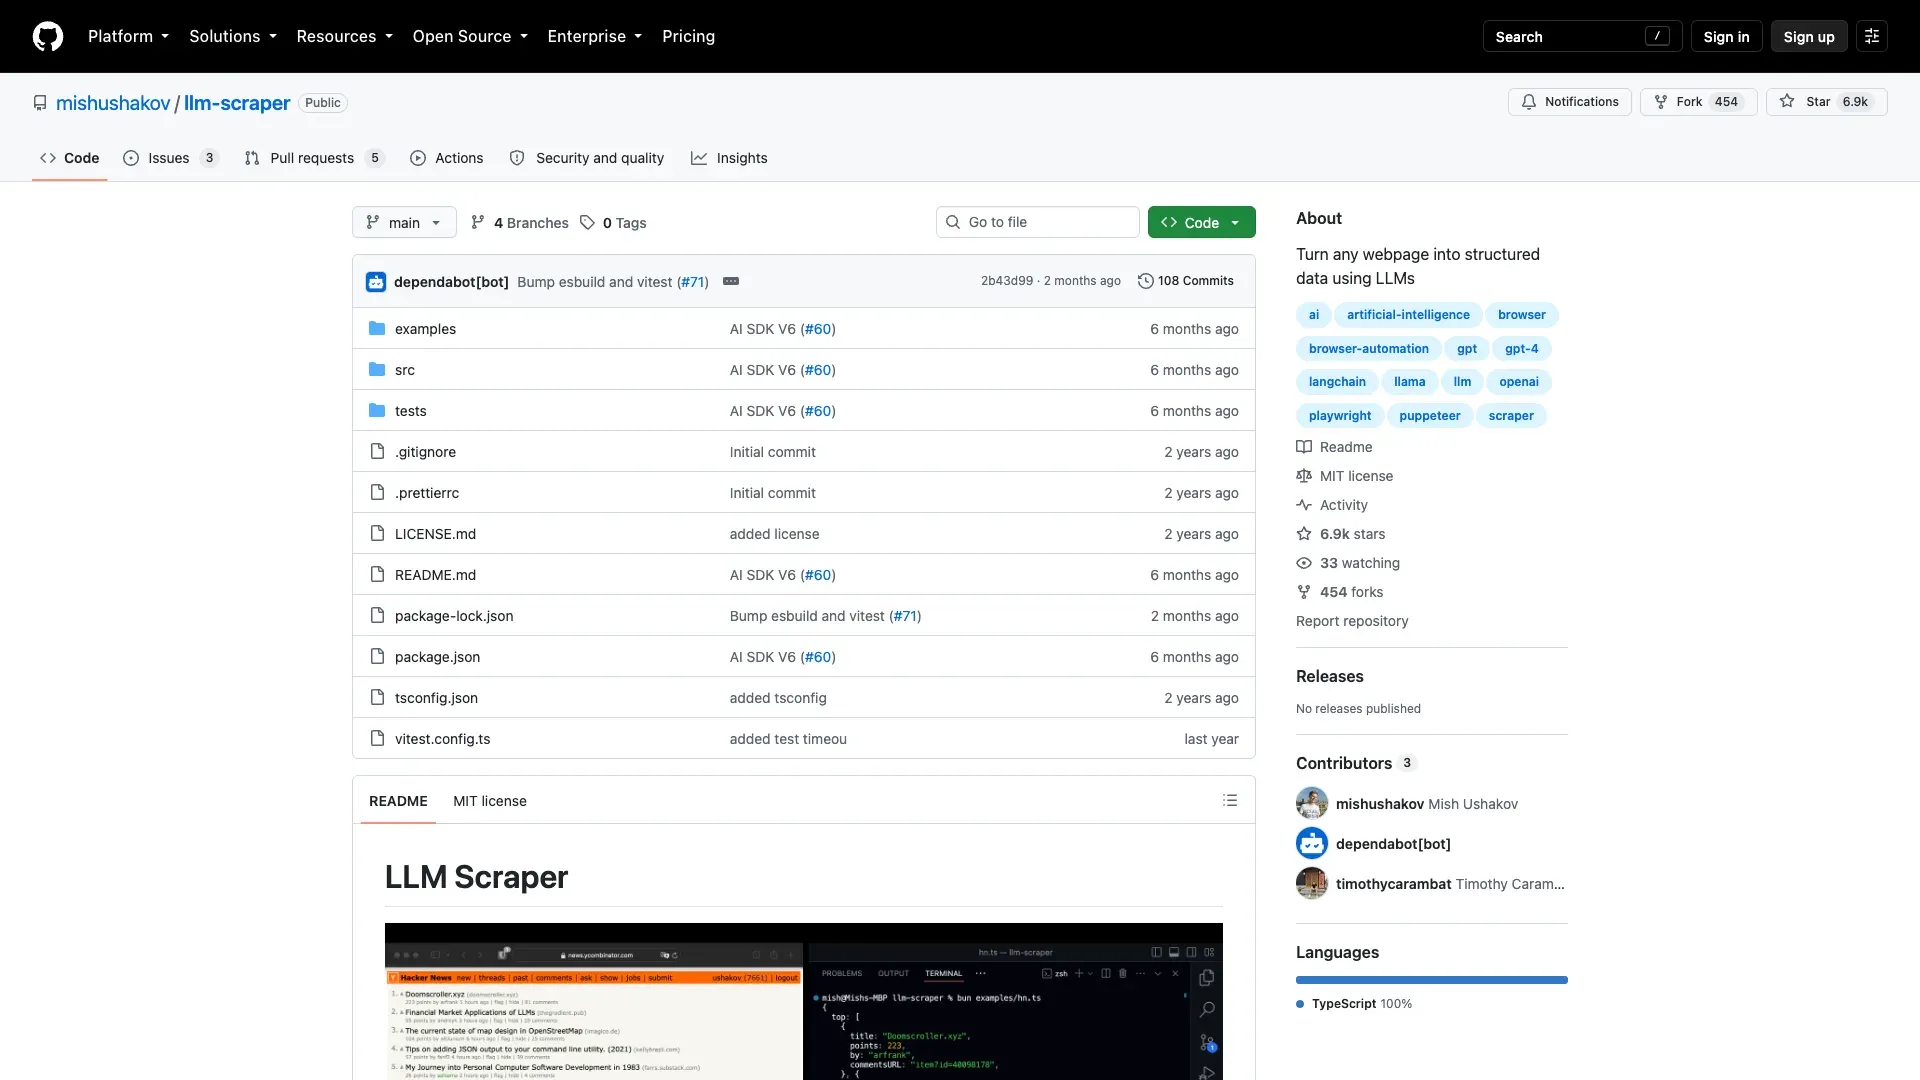Click the LICENSE.md file icon
1920x1080 pixels.
point(377,534)
